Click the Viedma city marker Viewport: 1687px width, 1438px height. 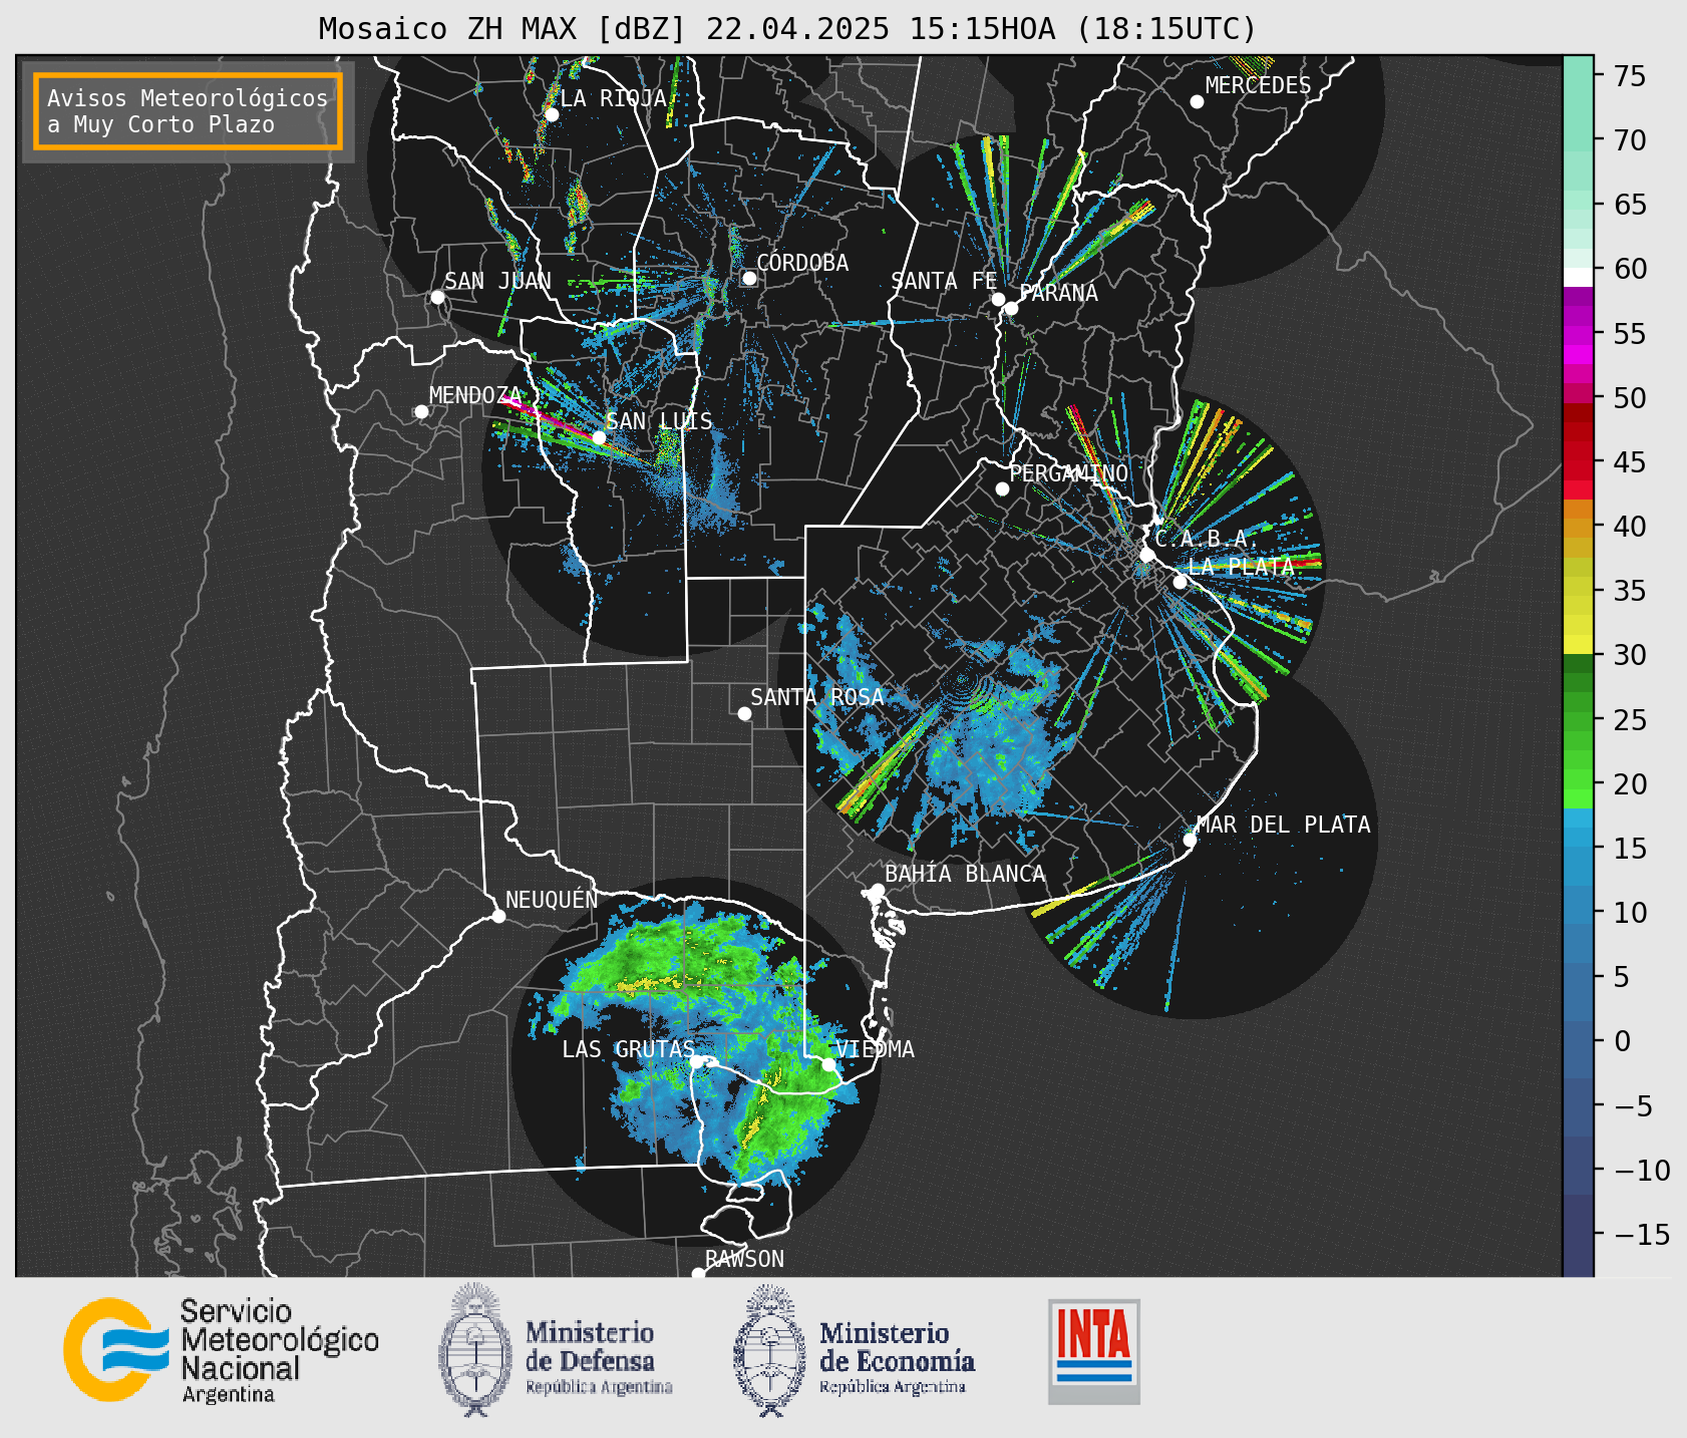tap(829, 1064)
